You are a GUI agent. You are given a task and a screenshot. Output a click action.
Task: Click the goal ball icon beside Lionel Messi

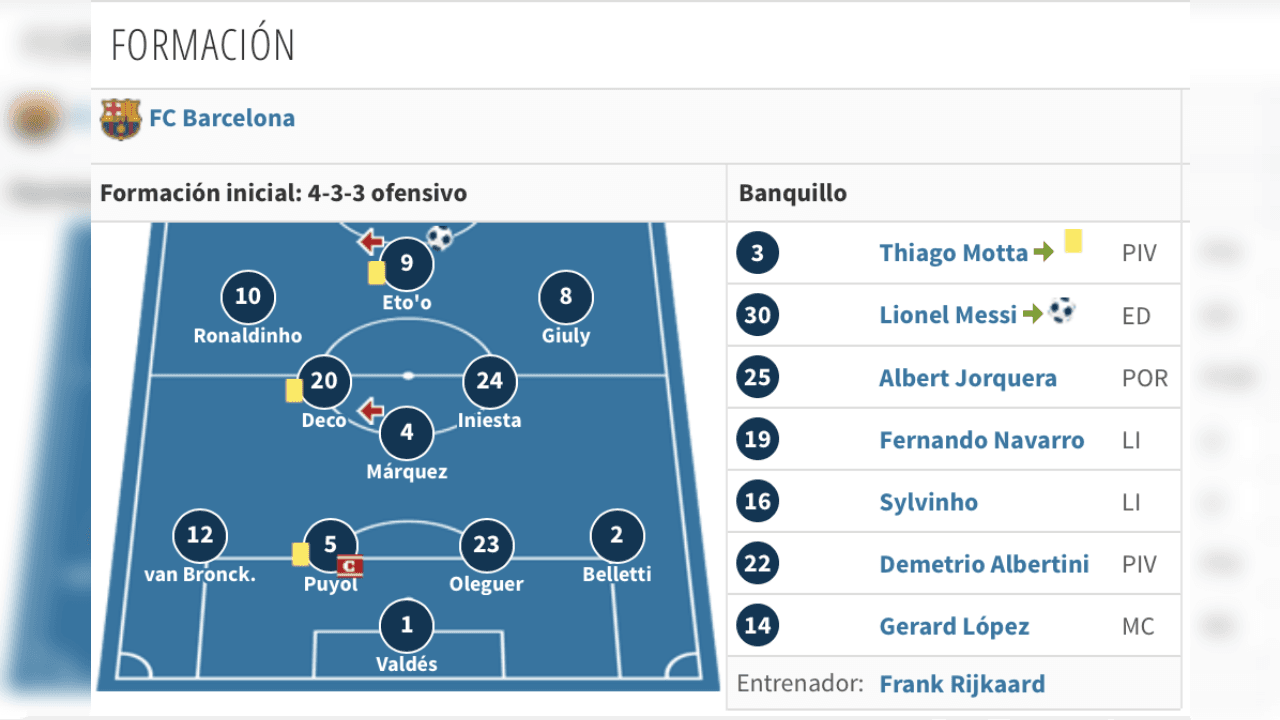click(1062, 311)
